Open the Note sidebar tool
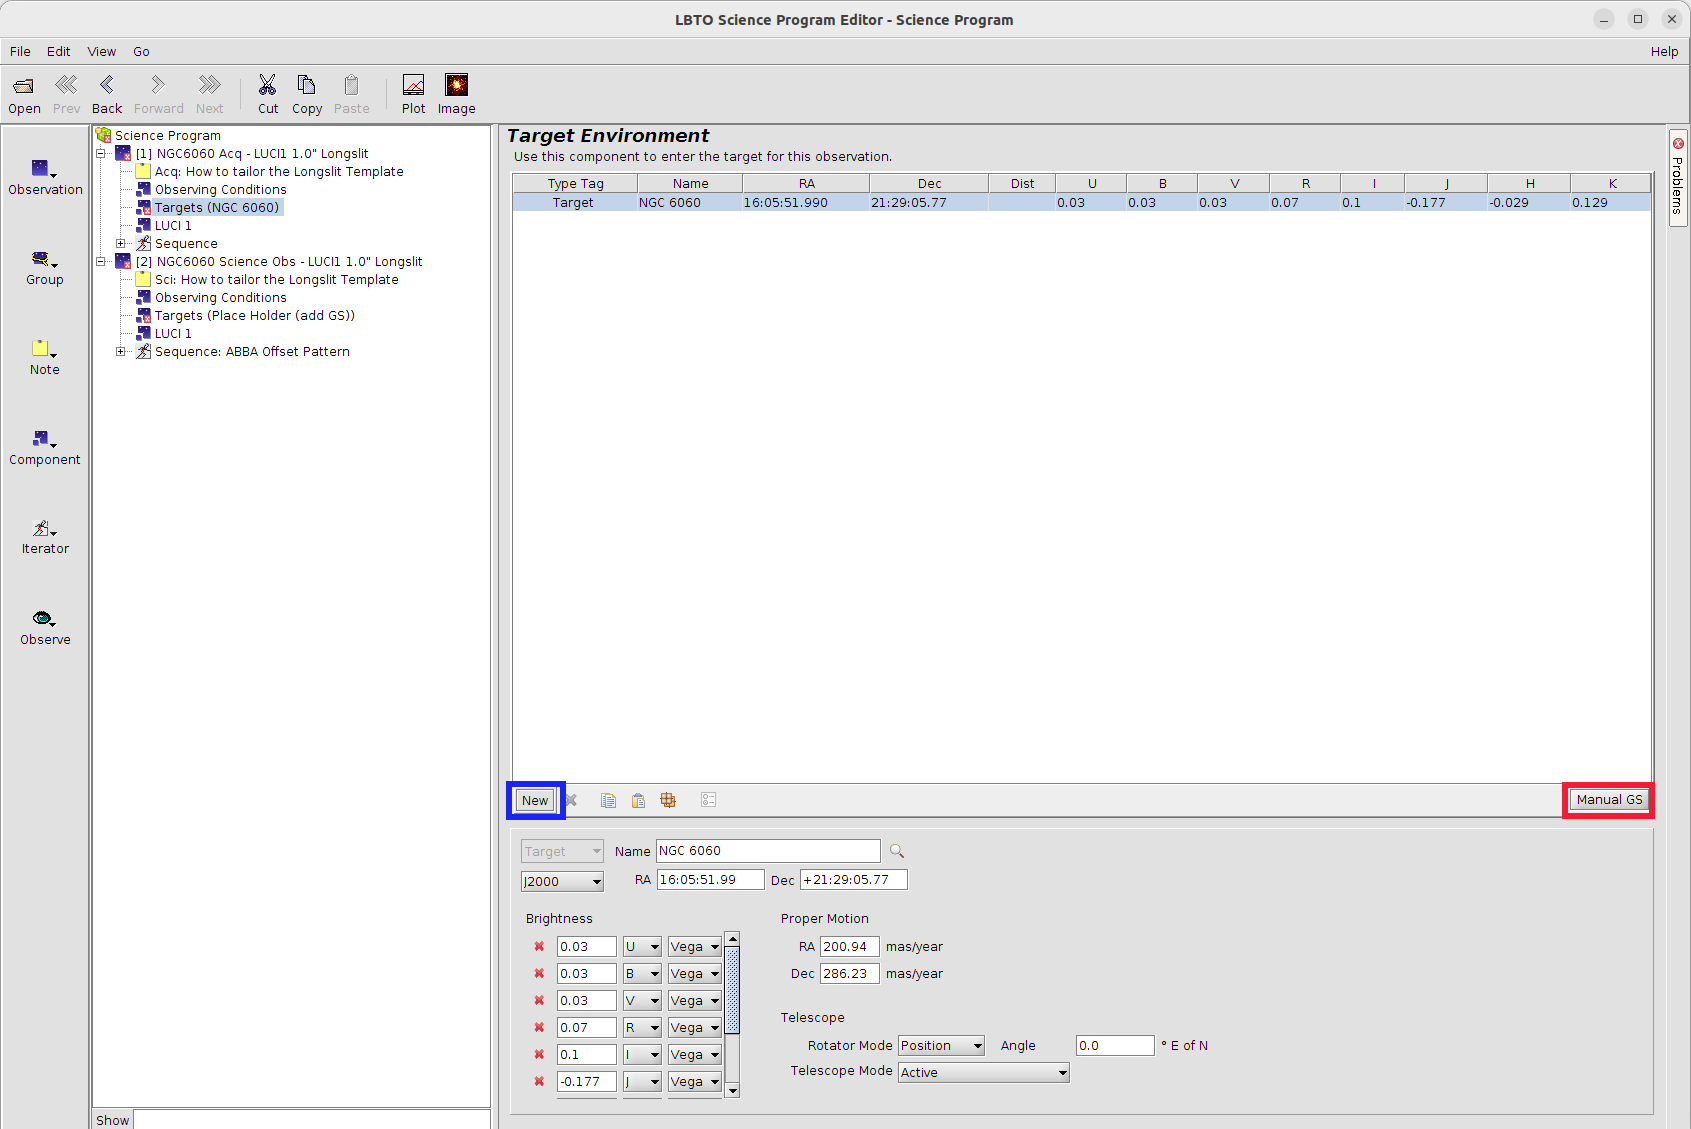The image size is (1691, 1129). coord(44,356)
